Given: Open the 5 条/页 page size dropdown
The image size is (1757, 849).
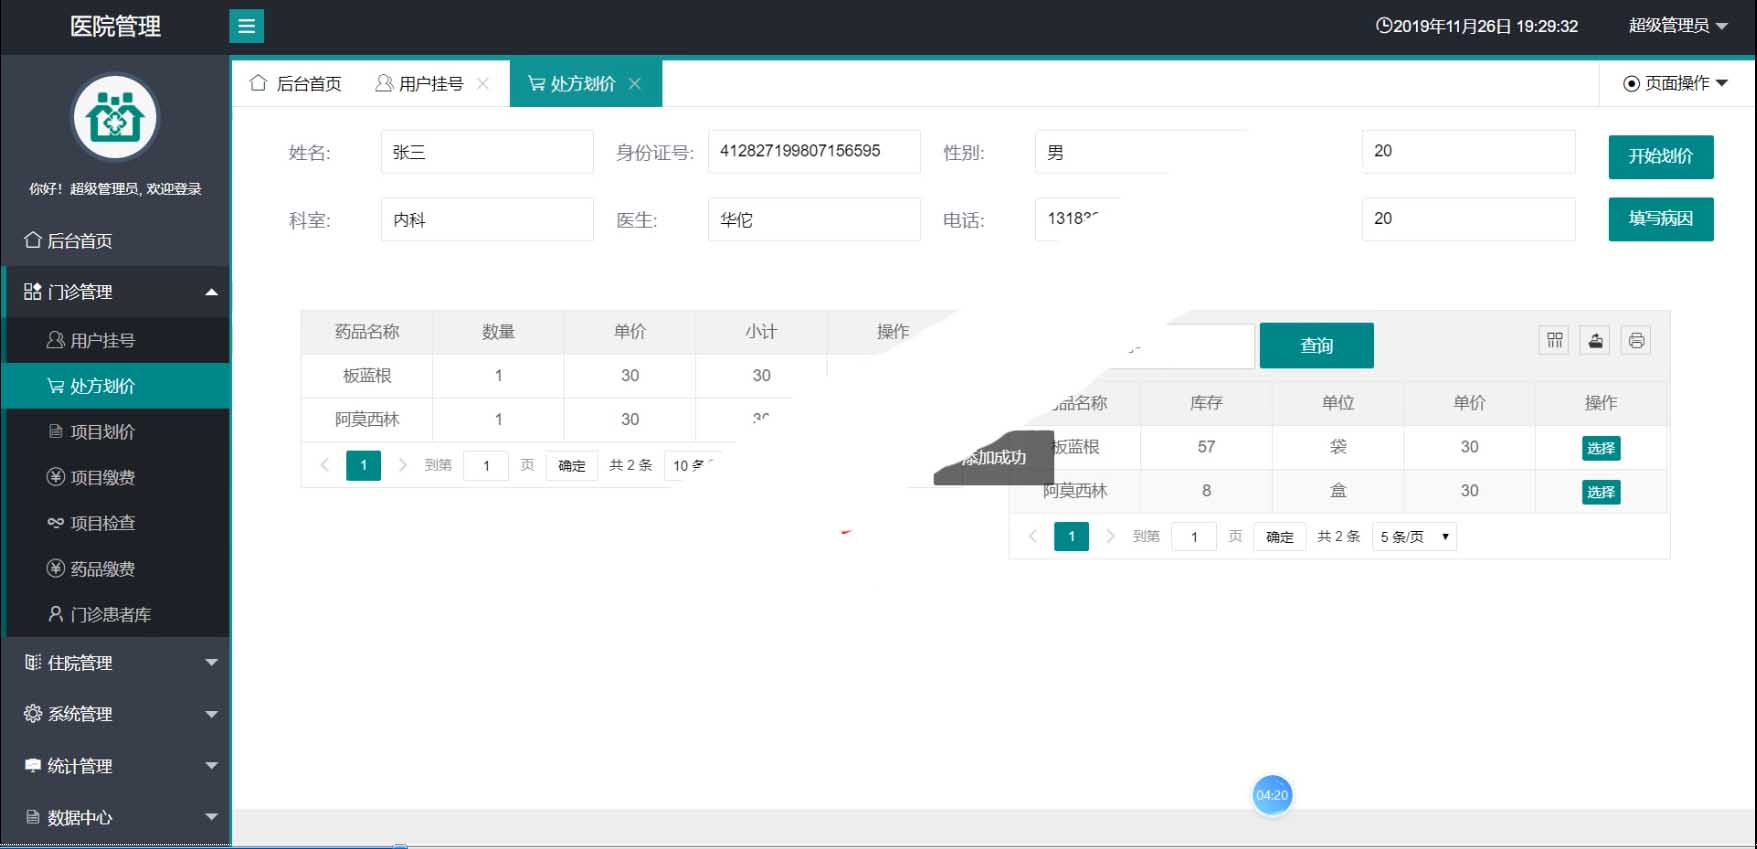Looking at the screenshot, I should (1414, 537).
